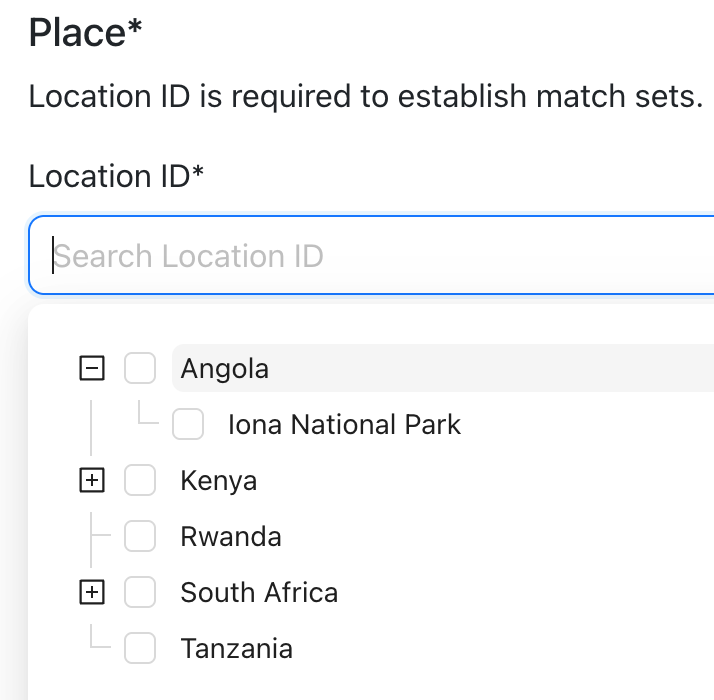This screenshot has width=714, height=700.
Task: Choose the Iona National Park label
Action: [344, 425]
